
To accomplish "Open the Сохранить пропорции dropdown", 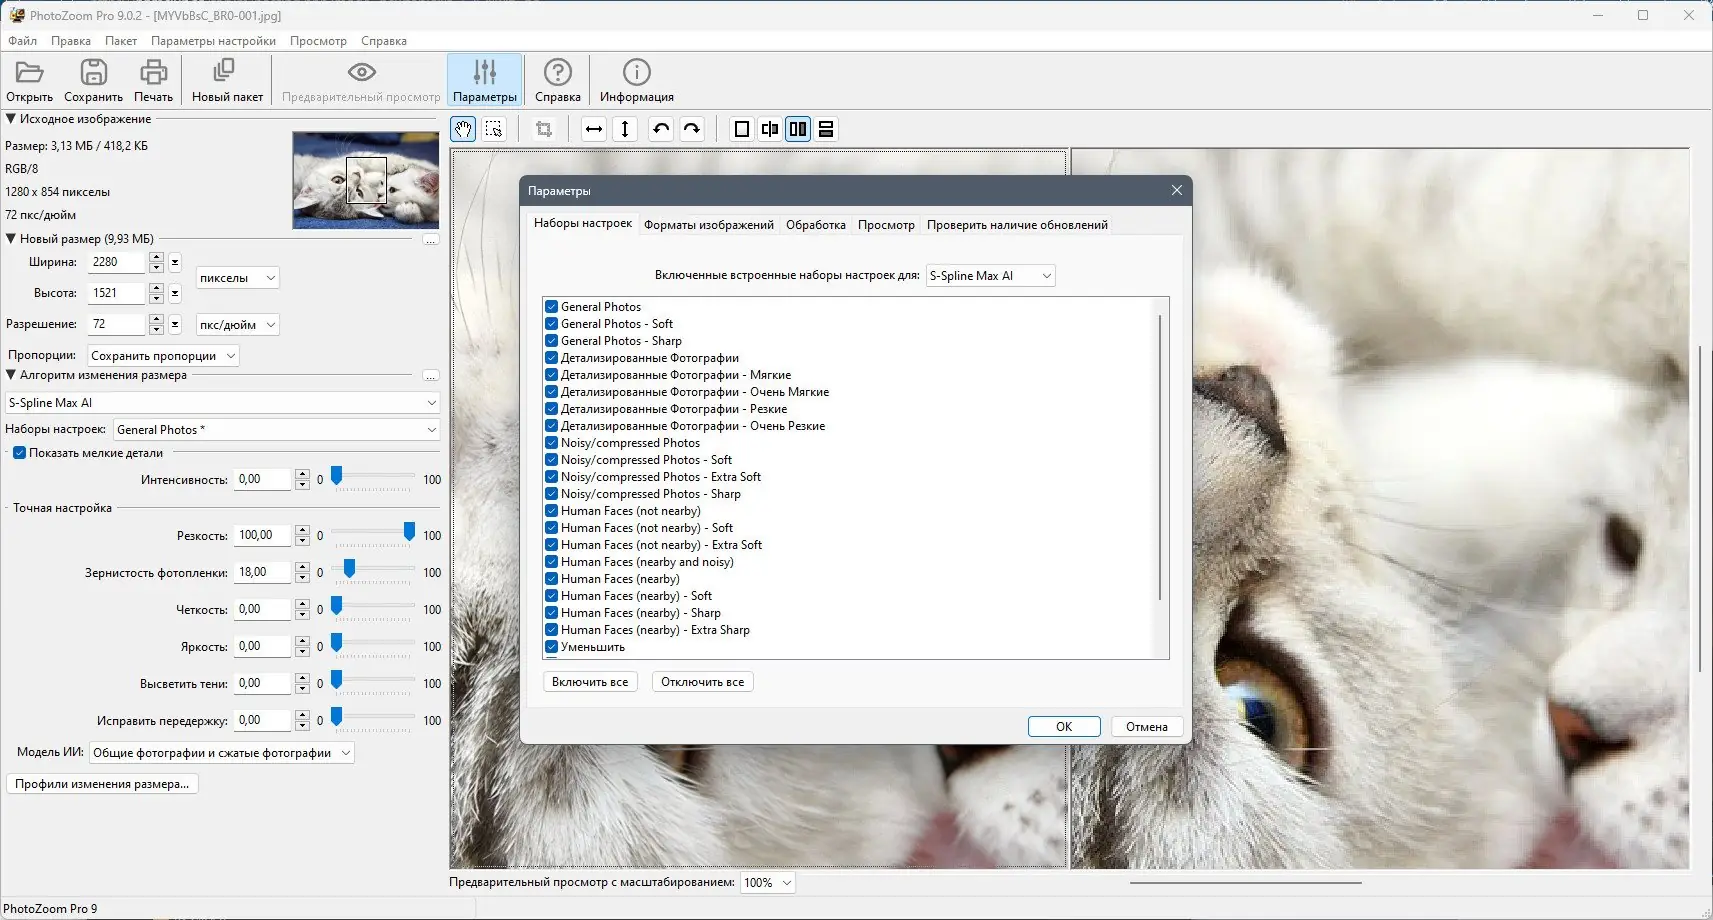I will click(163, 356).
